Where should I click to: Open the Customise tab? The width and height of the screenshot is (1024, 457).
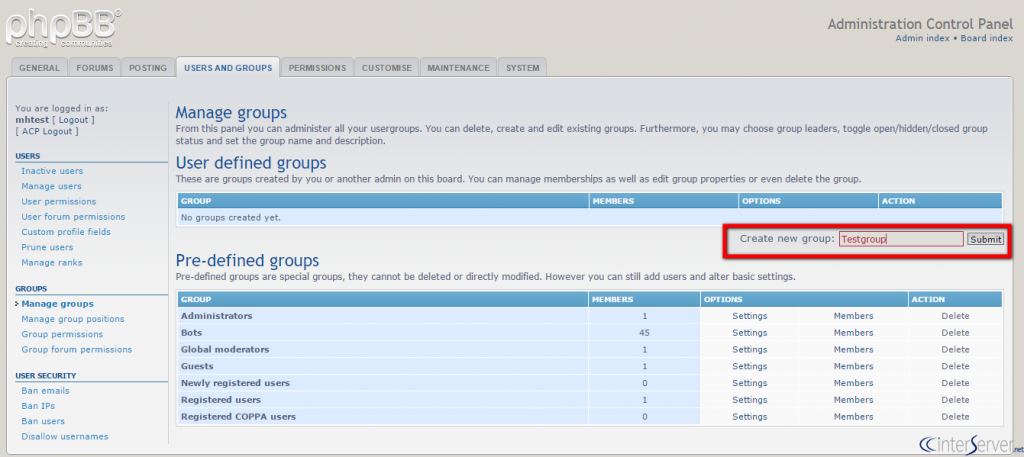pyautogui.click(x=387, y=68)
